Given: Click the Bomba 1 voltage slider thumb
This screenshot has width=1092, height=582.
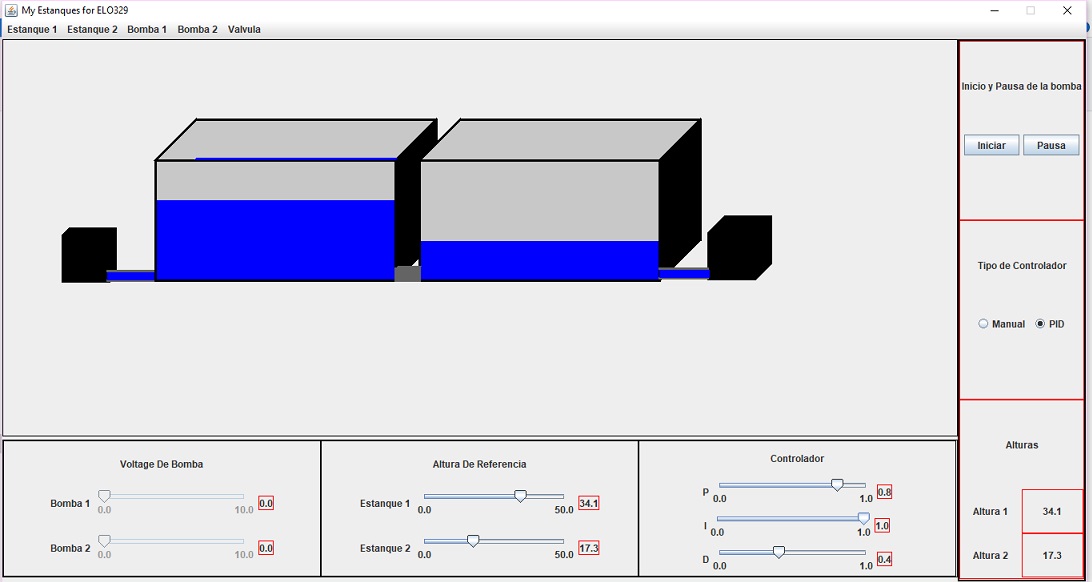Looking at the screenshot, I should (x=104, y=496).
